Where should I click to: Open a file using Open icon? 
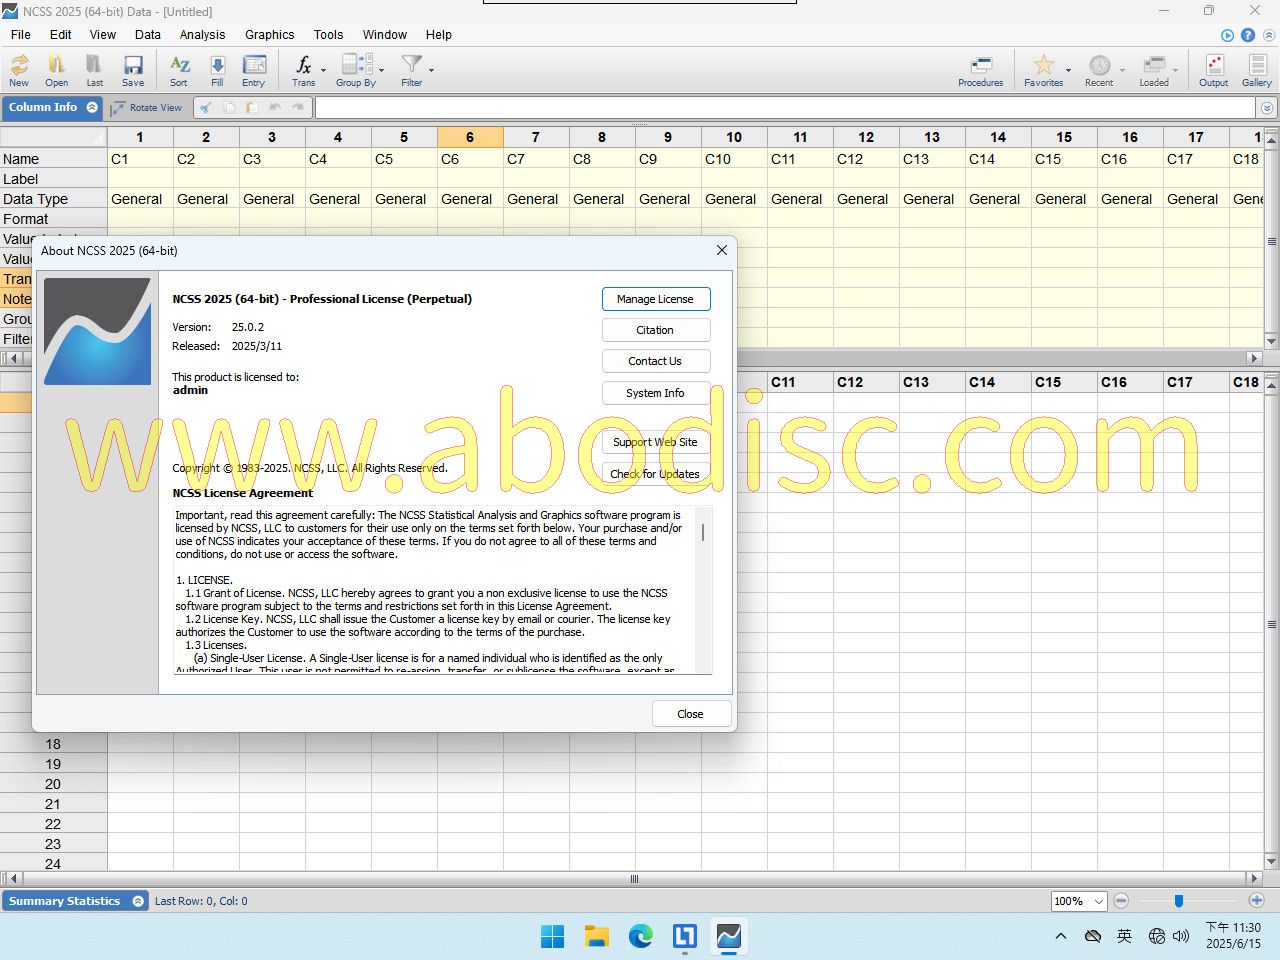(57, 70)
